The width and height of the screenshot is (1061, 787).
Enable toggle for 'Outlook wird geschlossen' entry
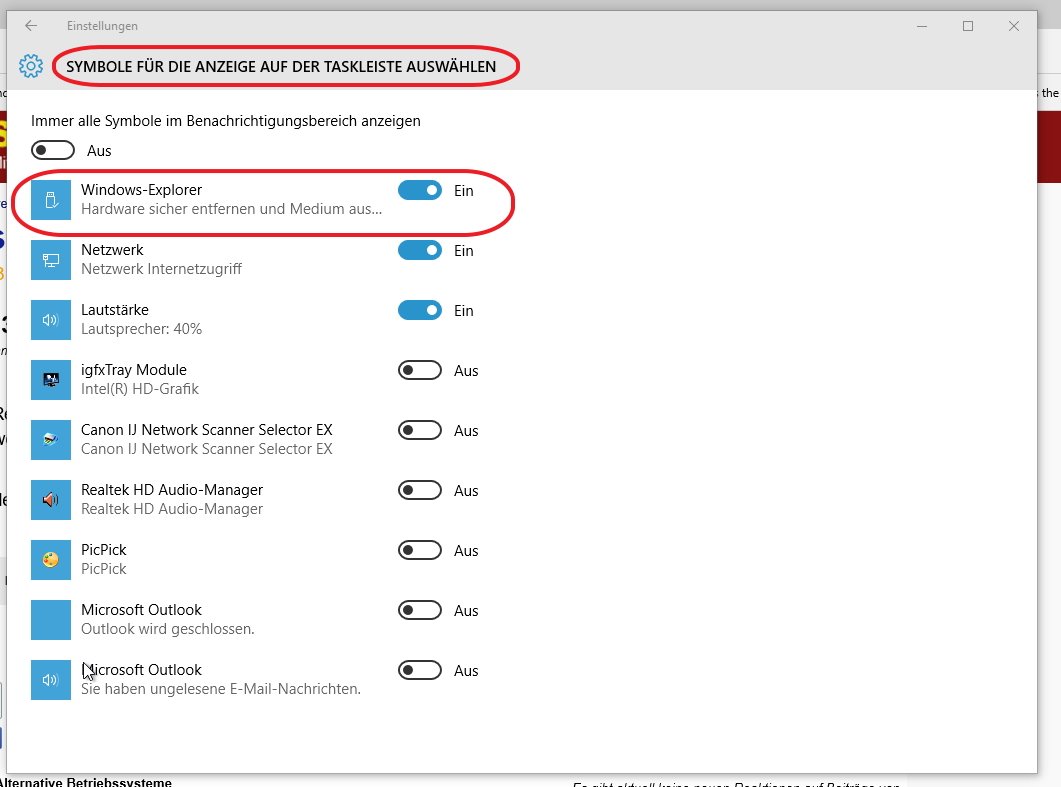[420, 610]
